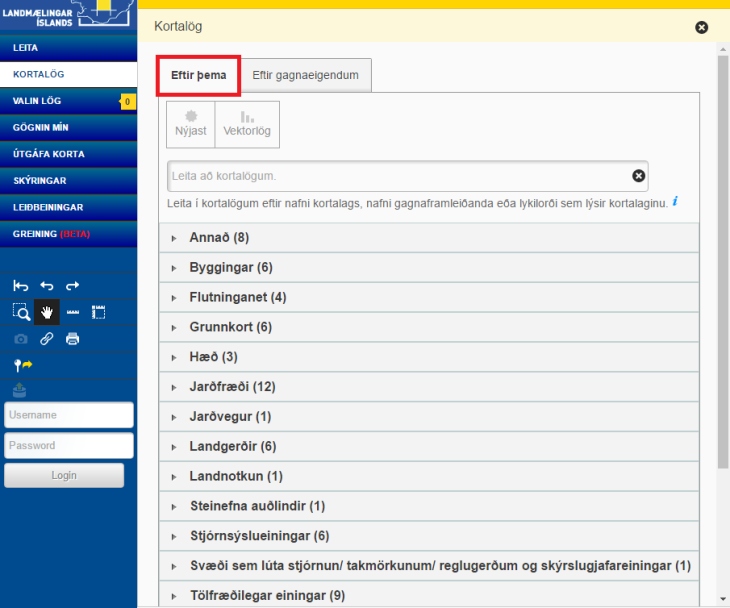Pick the ruler measure tool
Screen dimensions: 730x608
(73, 312)
